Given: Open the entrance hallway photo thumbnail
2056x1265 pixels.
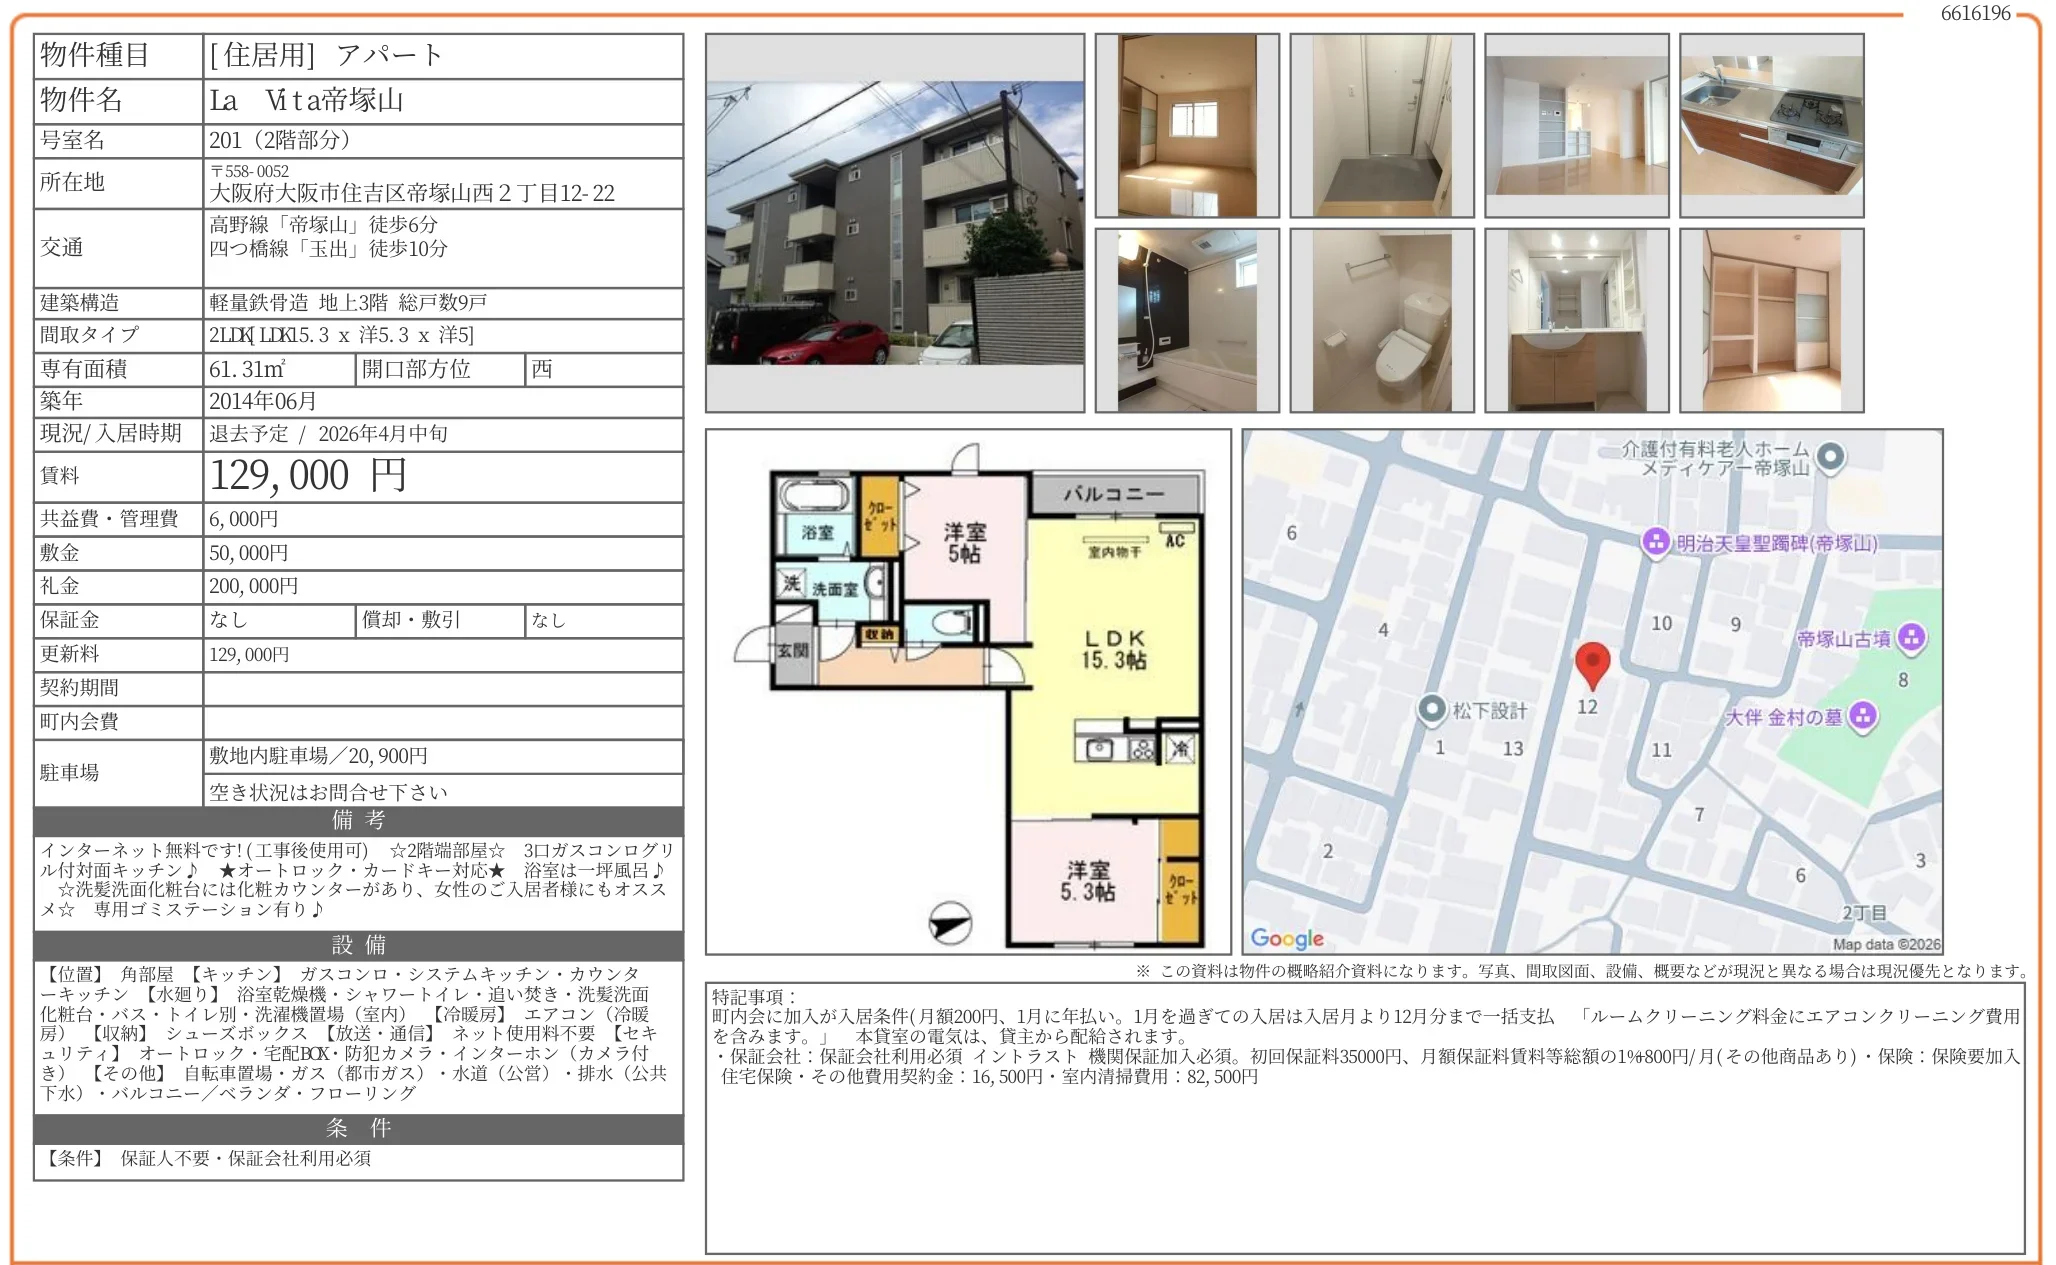Looking at the screenshot, I should [x=1381, y=125].
